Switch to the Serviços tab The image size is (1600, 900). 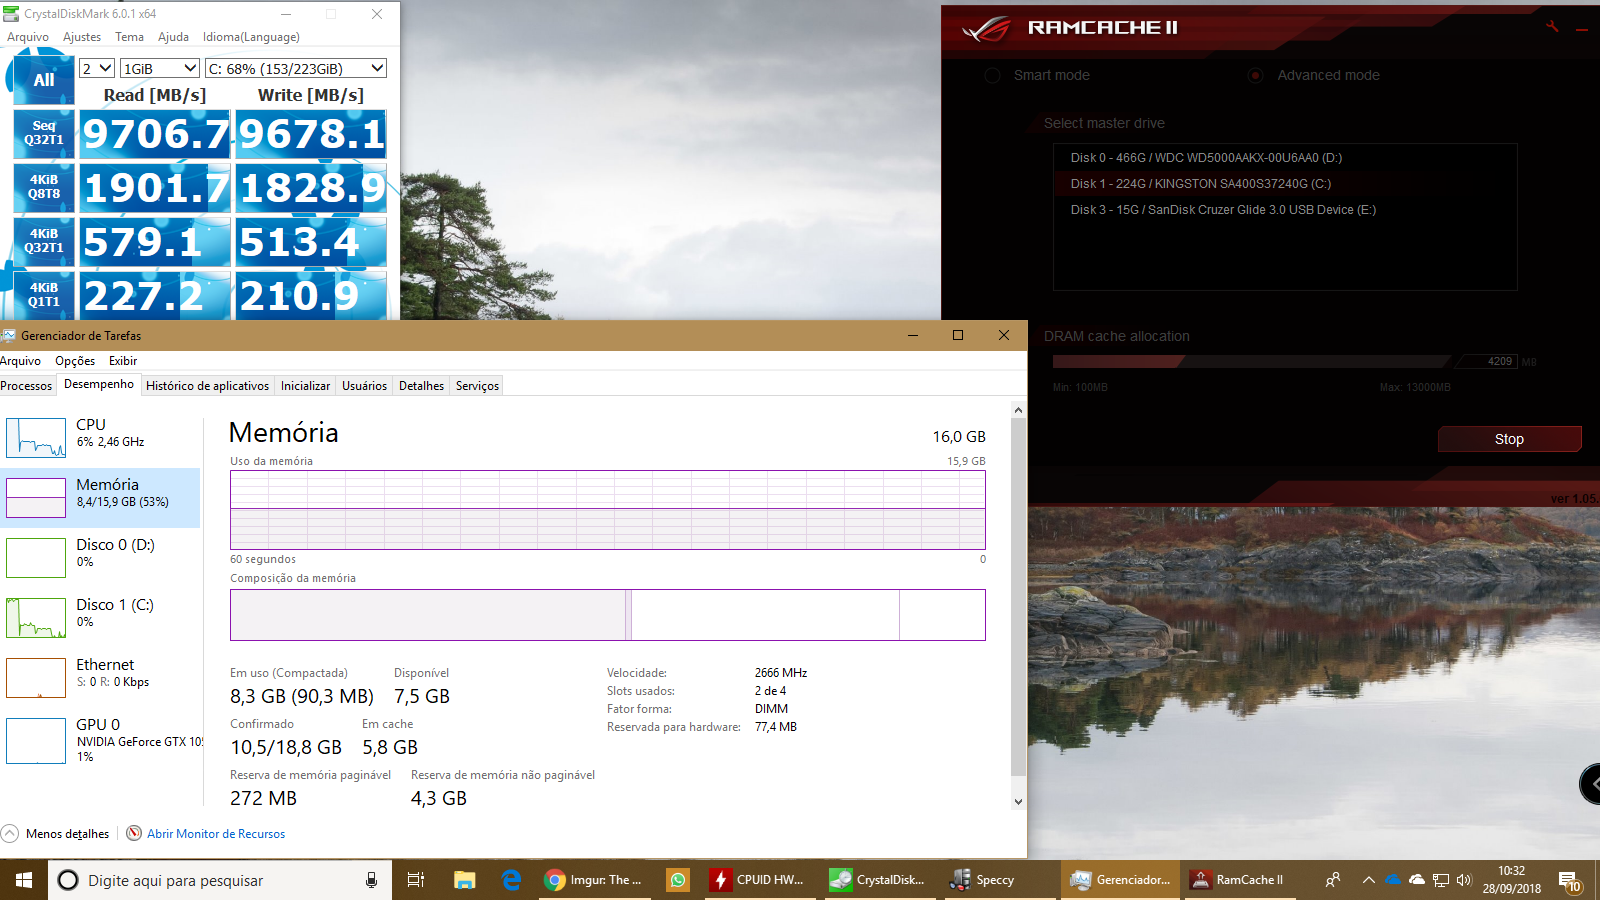coord(477,386)
